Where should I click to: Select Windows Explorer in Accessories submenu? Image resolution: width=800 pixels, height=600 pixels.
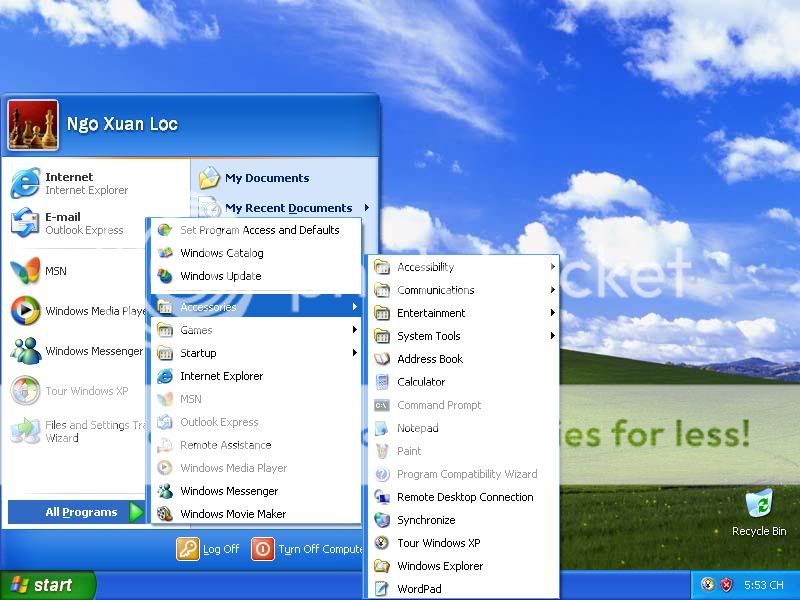point(463,566)
